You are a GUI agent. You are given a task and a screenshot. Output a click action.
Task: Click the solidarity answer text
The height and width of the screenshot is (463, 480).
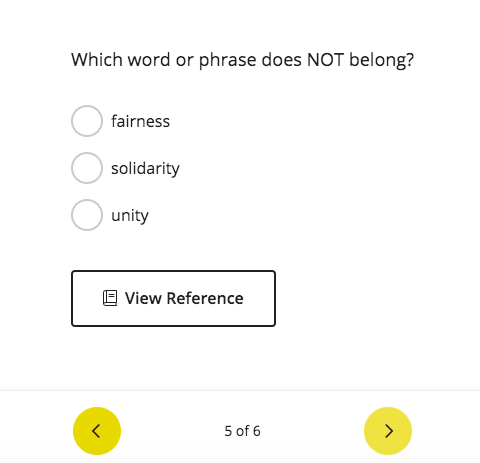145,168
